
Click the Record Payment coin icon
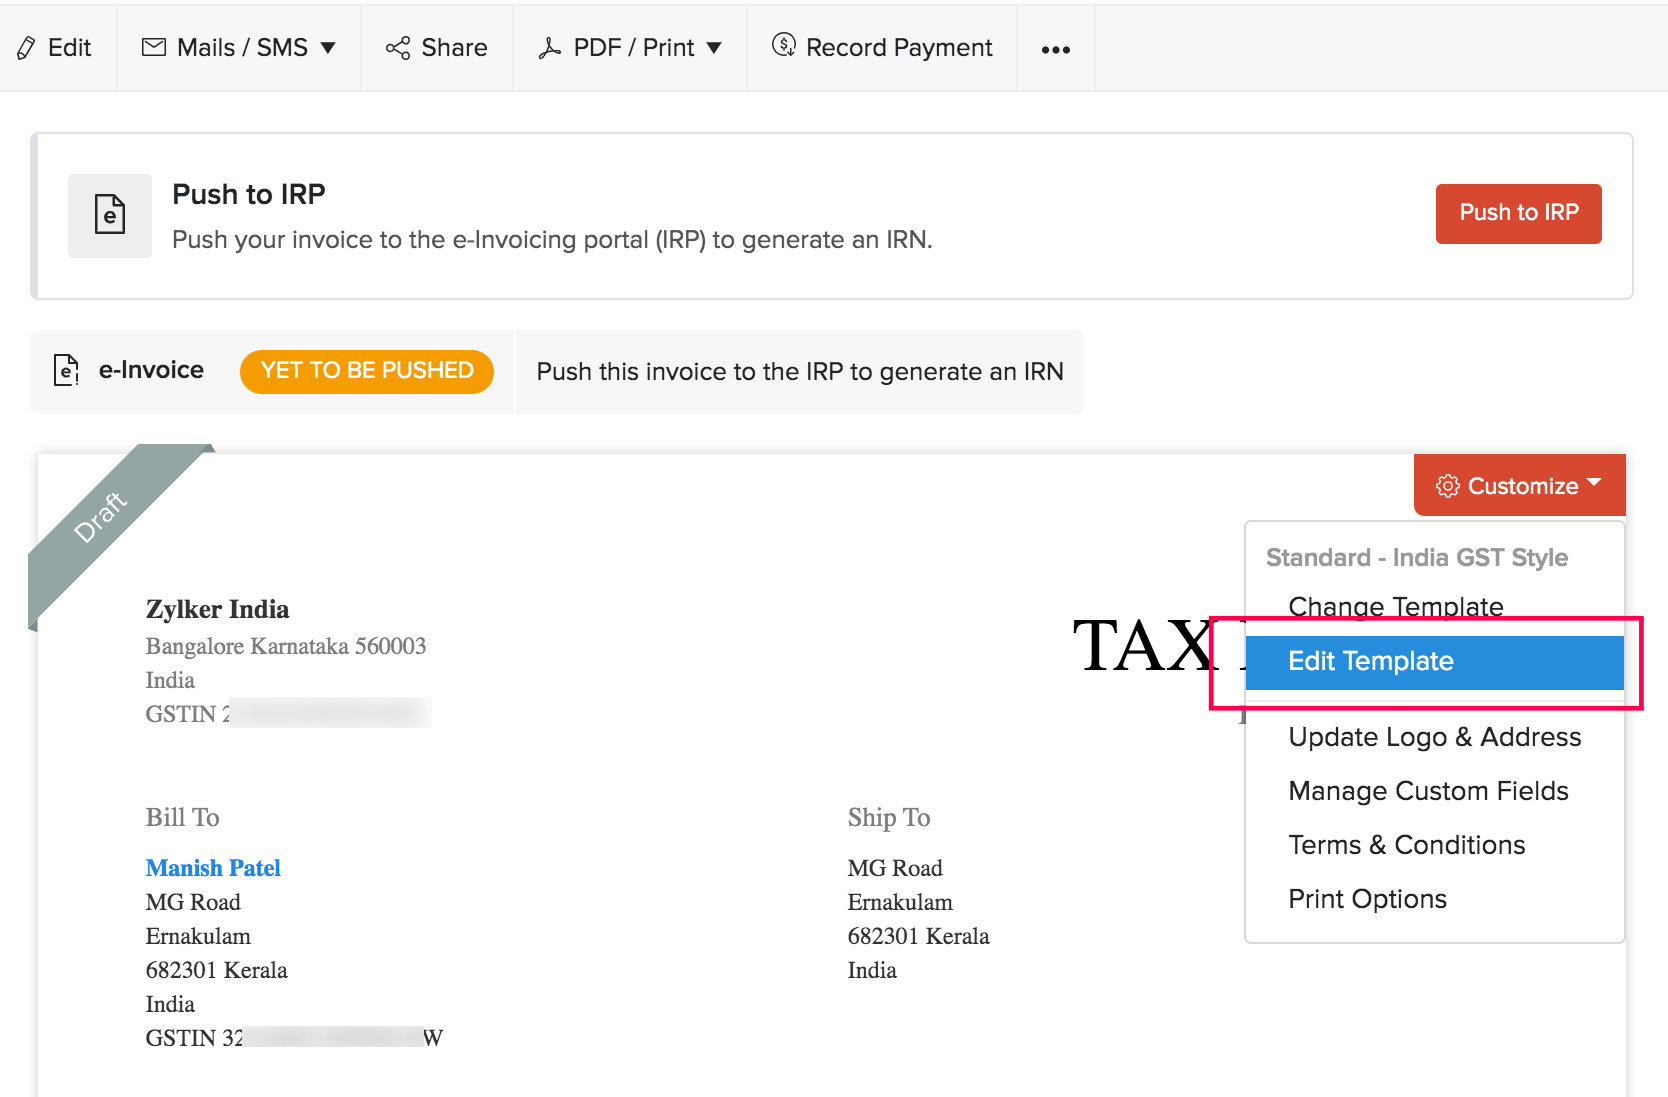pyautogui.click(x=784, y=45)
